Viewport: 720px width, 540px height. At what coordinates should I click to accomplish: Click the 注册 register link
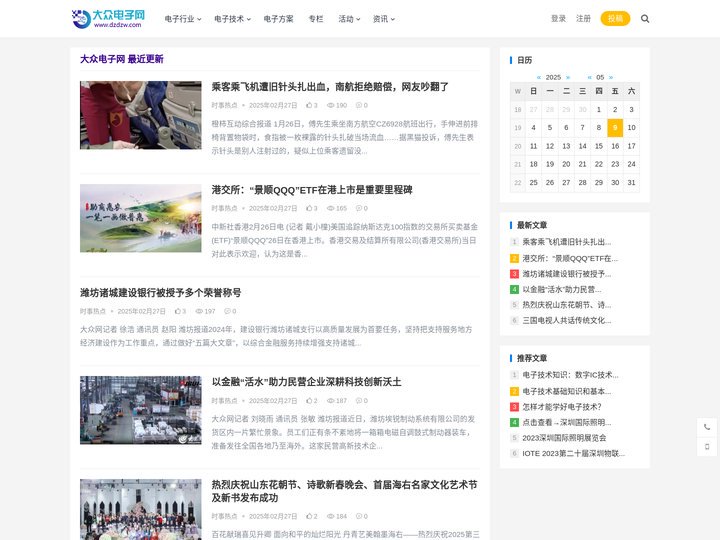click(x=583, y=18)
